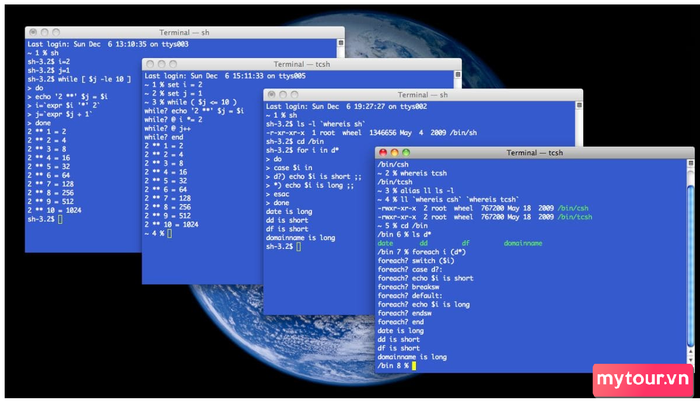Click the line '~ 1 % set i = 2'
700x405 pixels.
pos(173,84)
